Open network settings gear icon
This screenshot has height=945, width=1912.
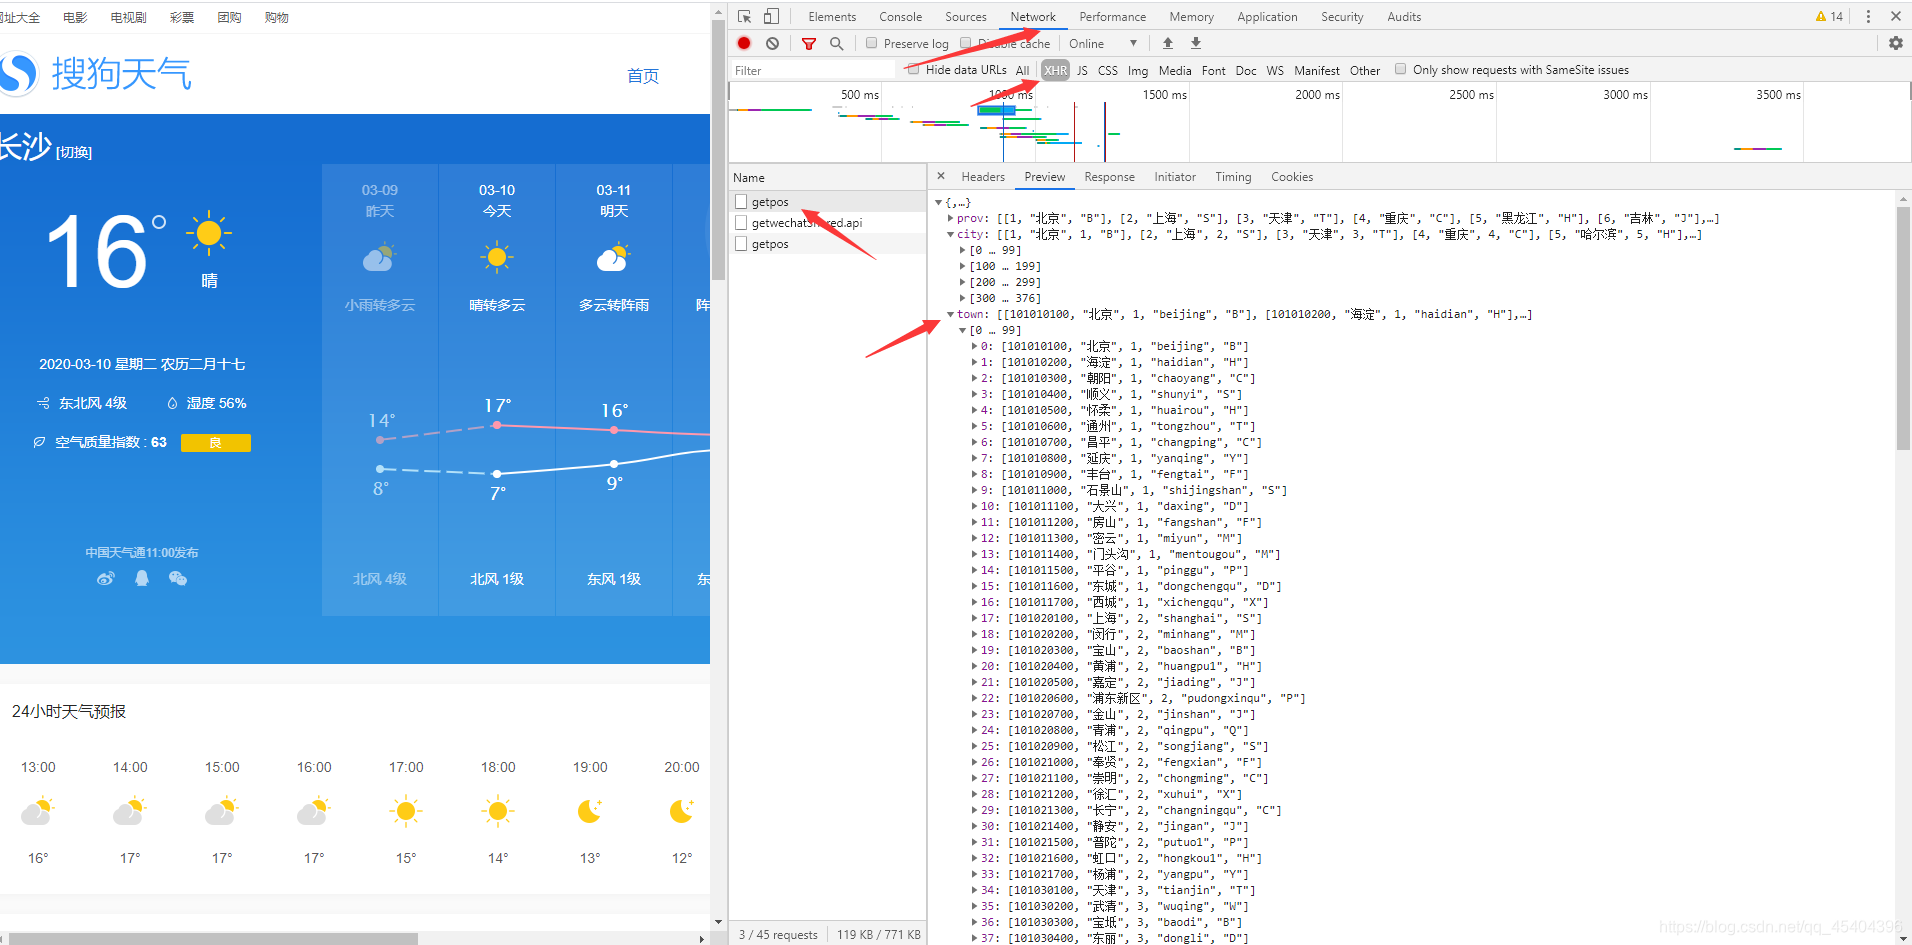coord(1895,43)
